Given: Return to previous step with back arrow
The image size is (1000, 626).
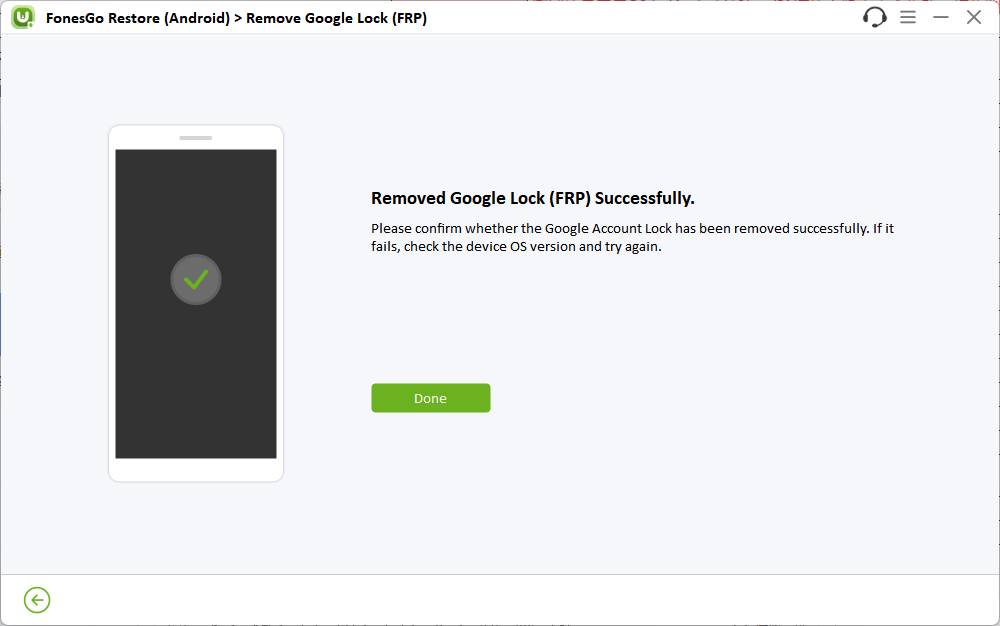Looking at the screenshot, I should coord(37,600).
